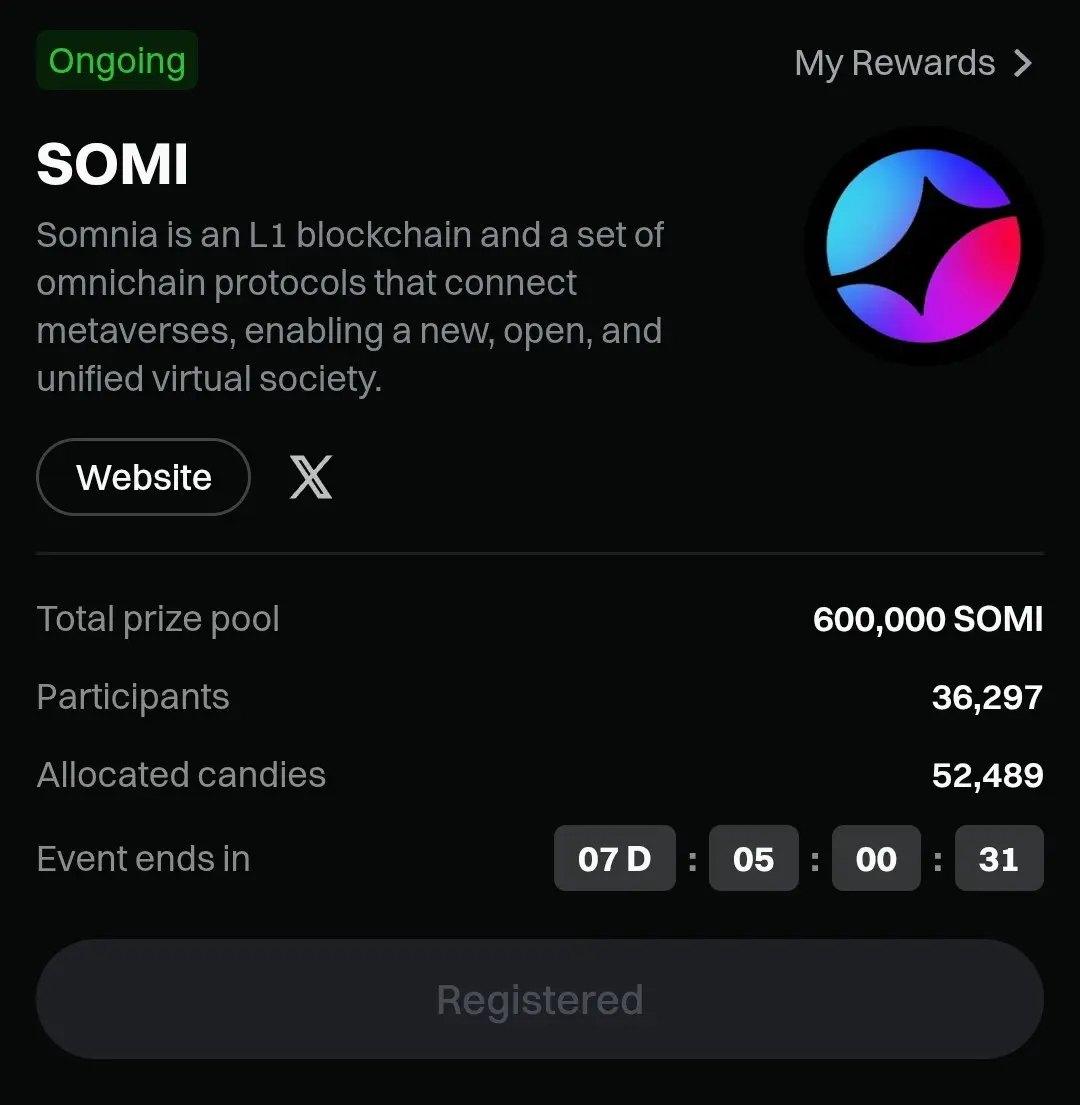
Task: Click the 05 countdown hours box
Action: (754, 858)
